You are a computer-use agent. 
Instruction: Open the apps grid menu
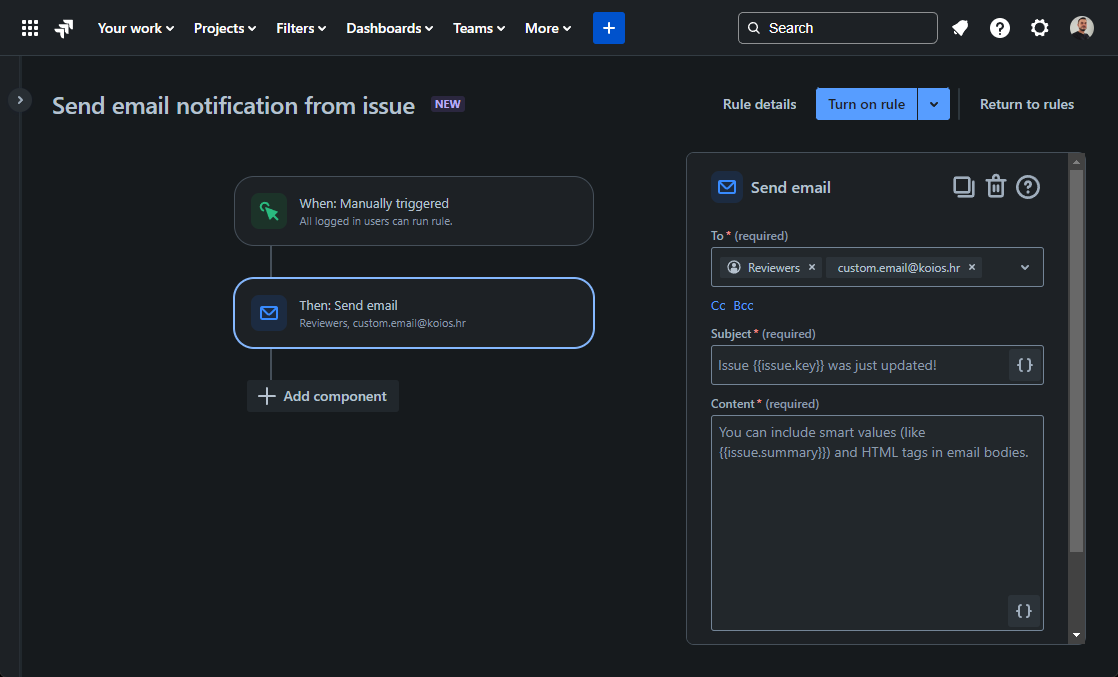click(x=31, y=27)
